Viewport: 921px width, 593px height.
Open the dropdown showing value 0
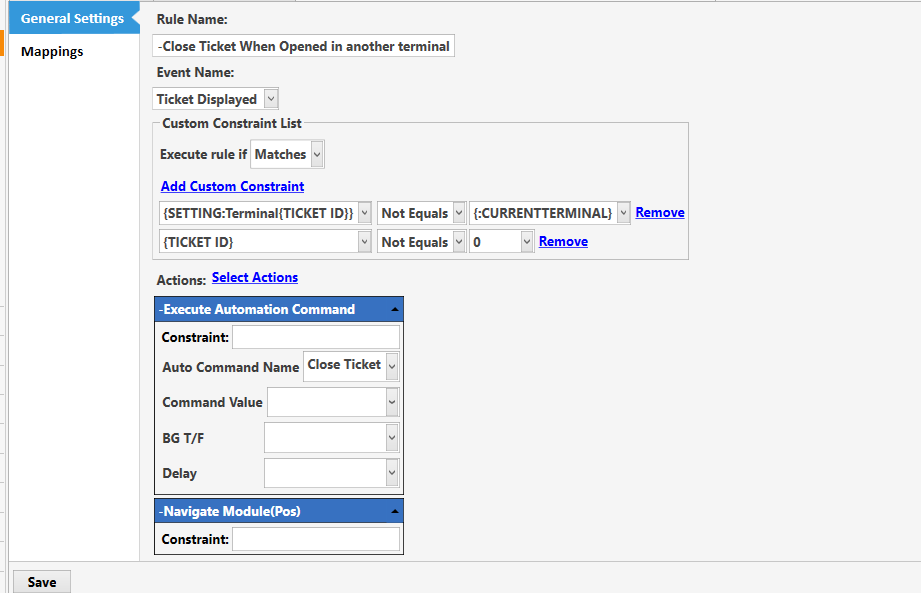[x=527, y=241]
